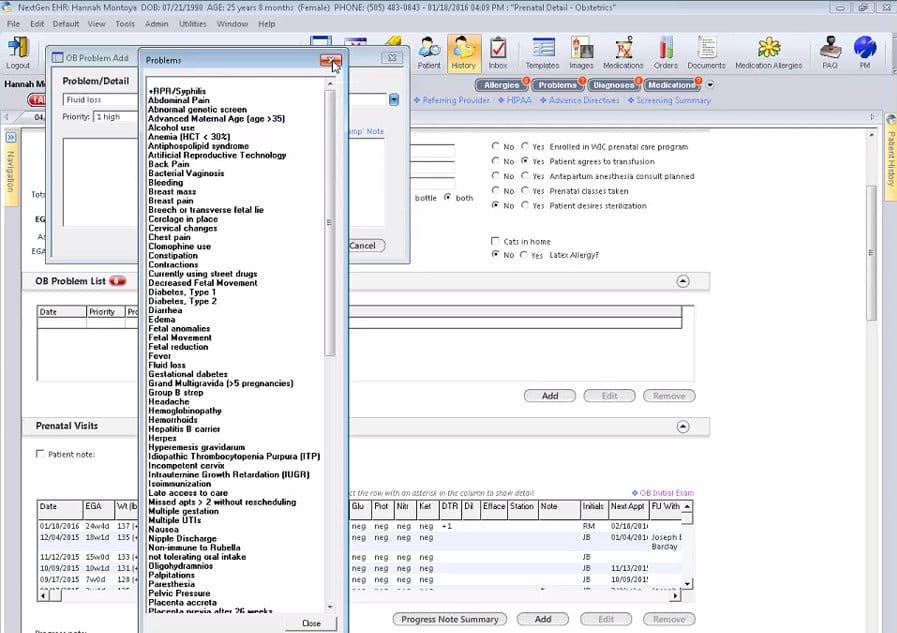Select No for Antepartum anesthesia consult planned
This screenshot has height=633, width=897.
tap(494, 176)
